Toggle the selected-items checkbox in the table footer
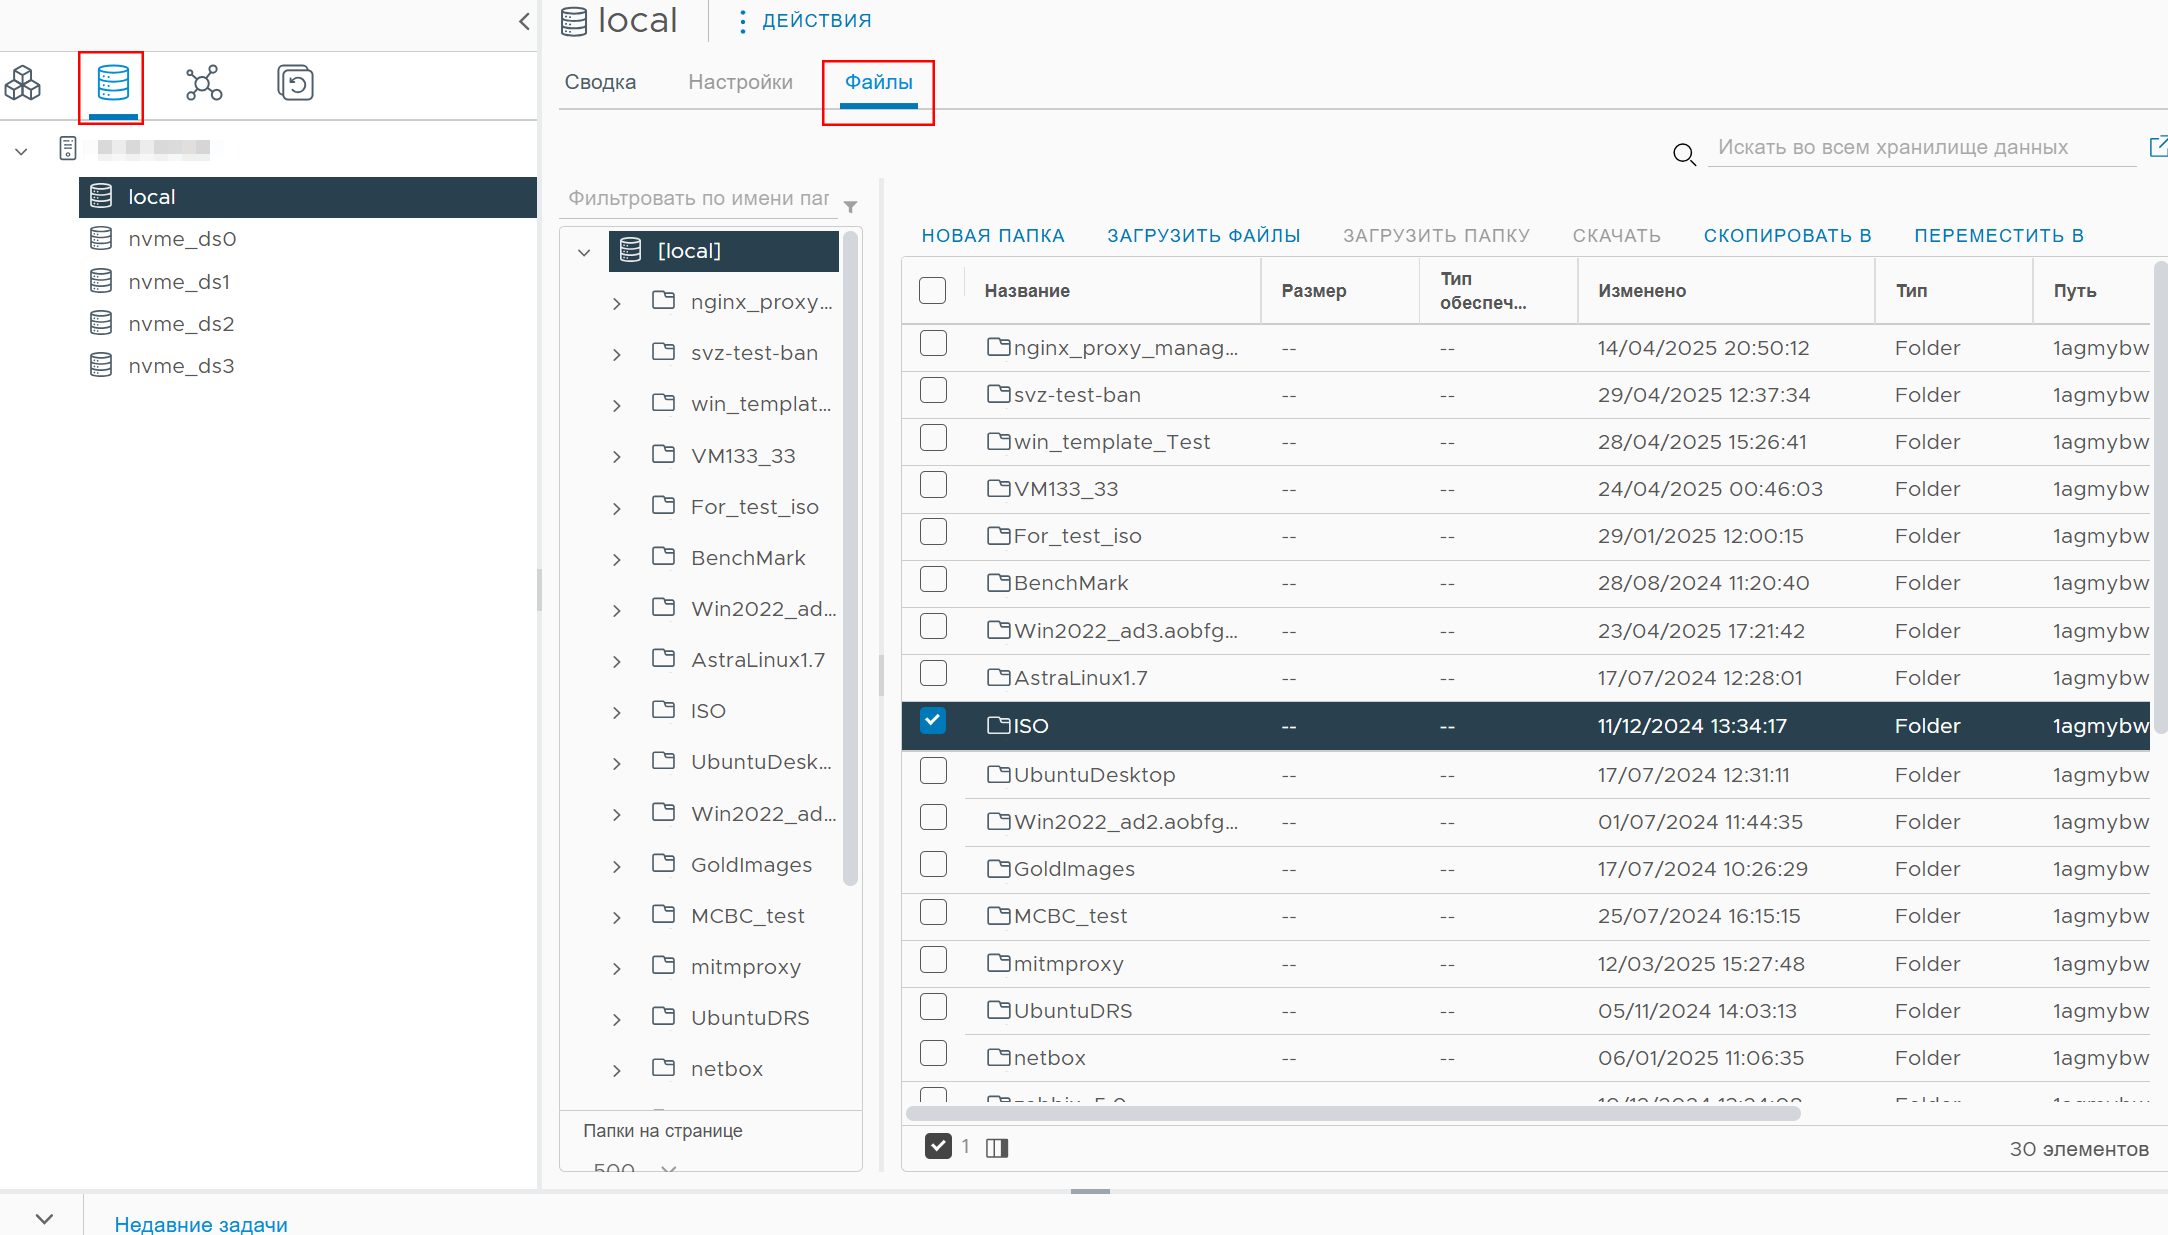This screenshot has height=1235, width=2168. 938,1146
